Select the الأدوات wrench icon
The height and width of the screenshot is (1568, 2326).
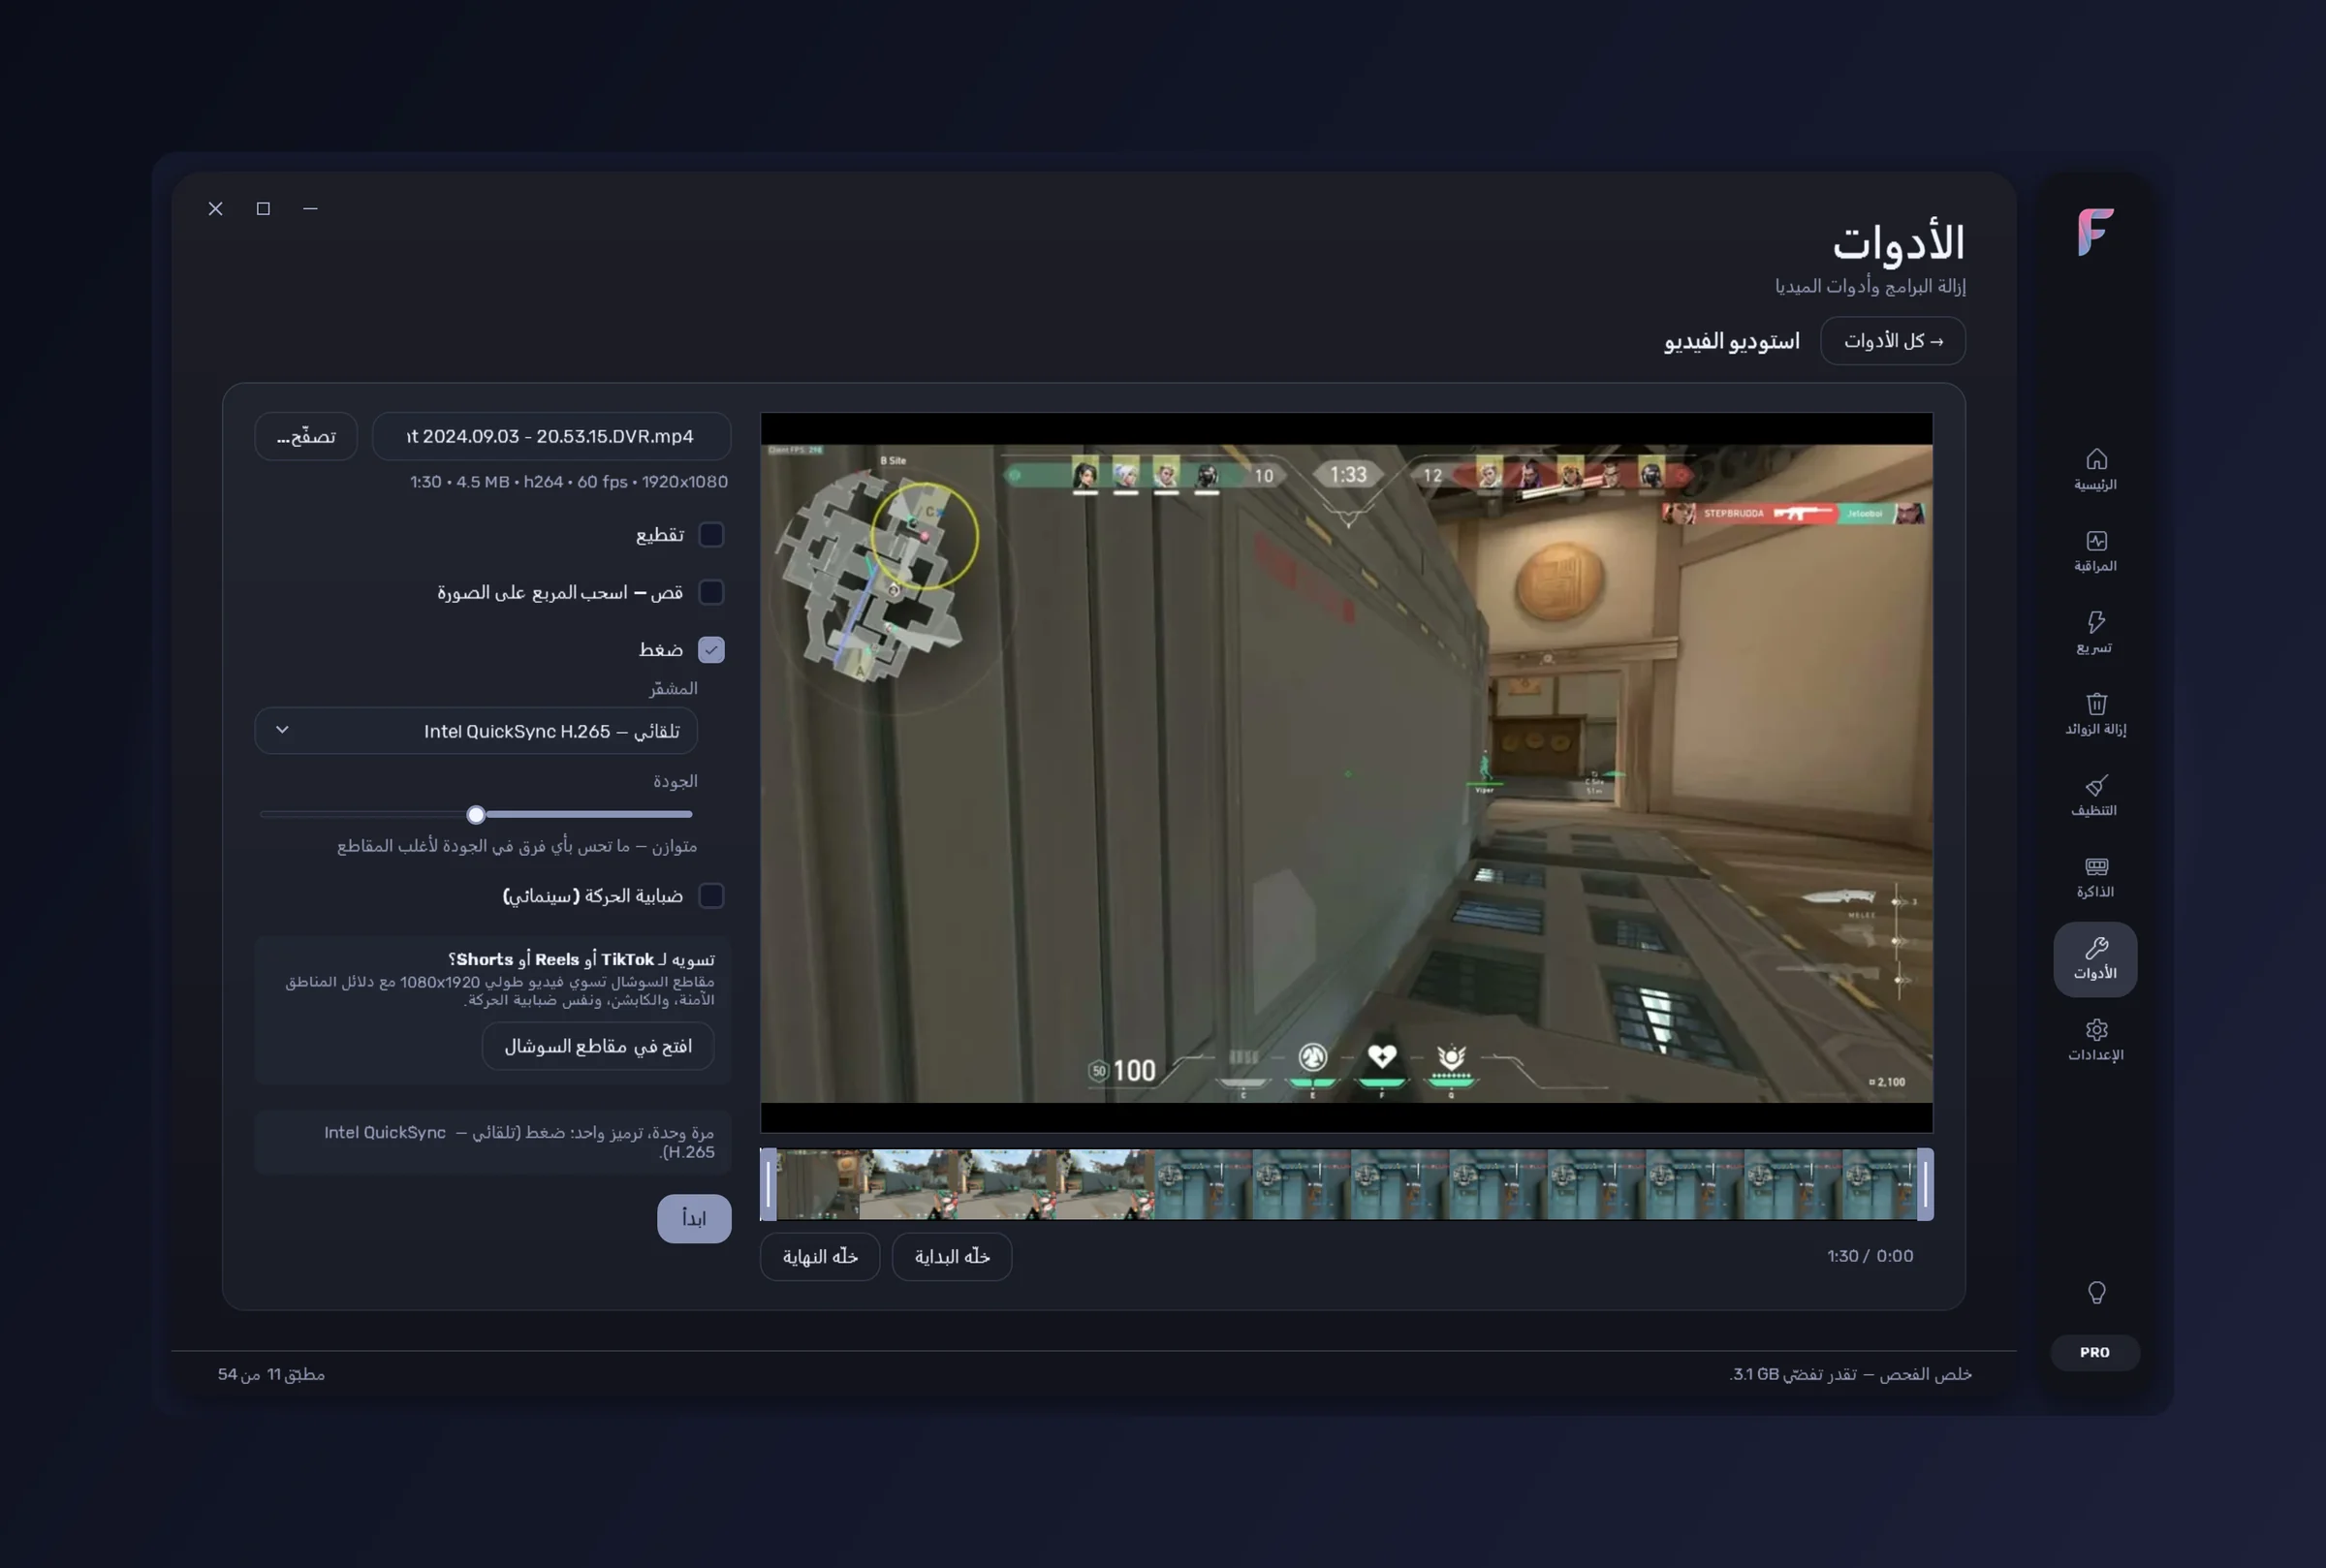tap(2096, 948)
